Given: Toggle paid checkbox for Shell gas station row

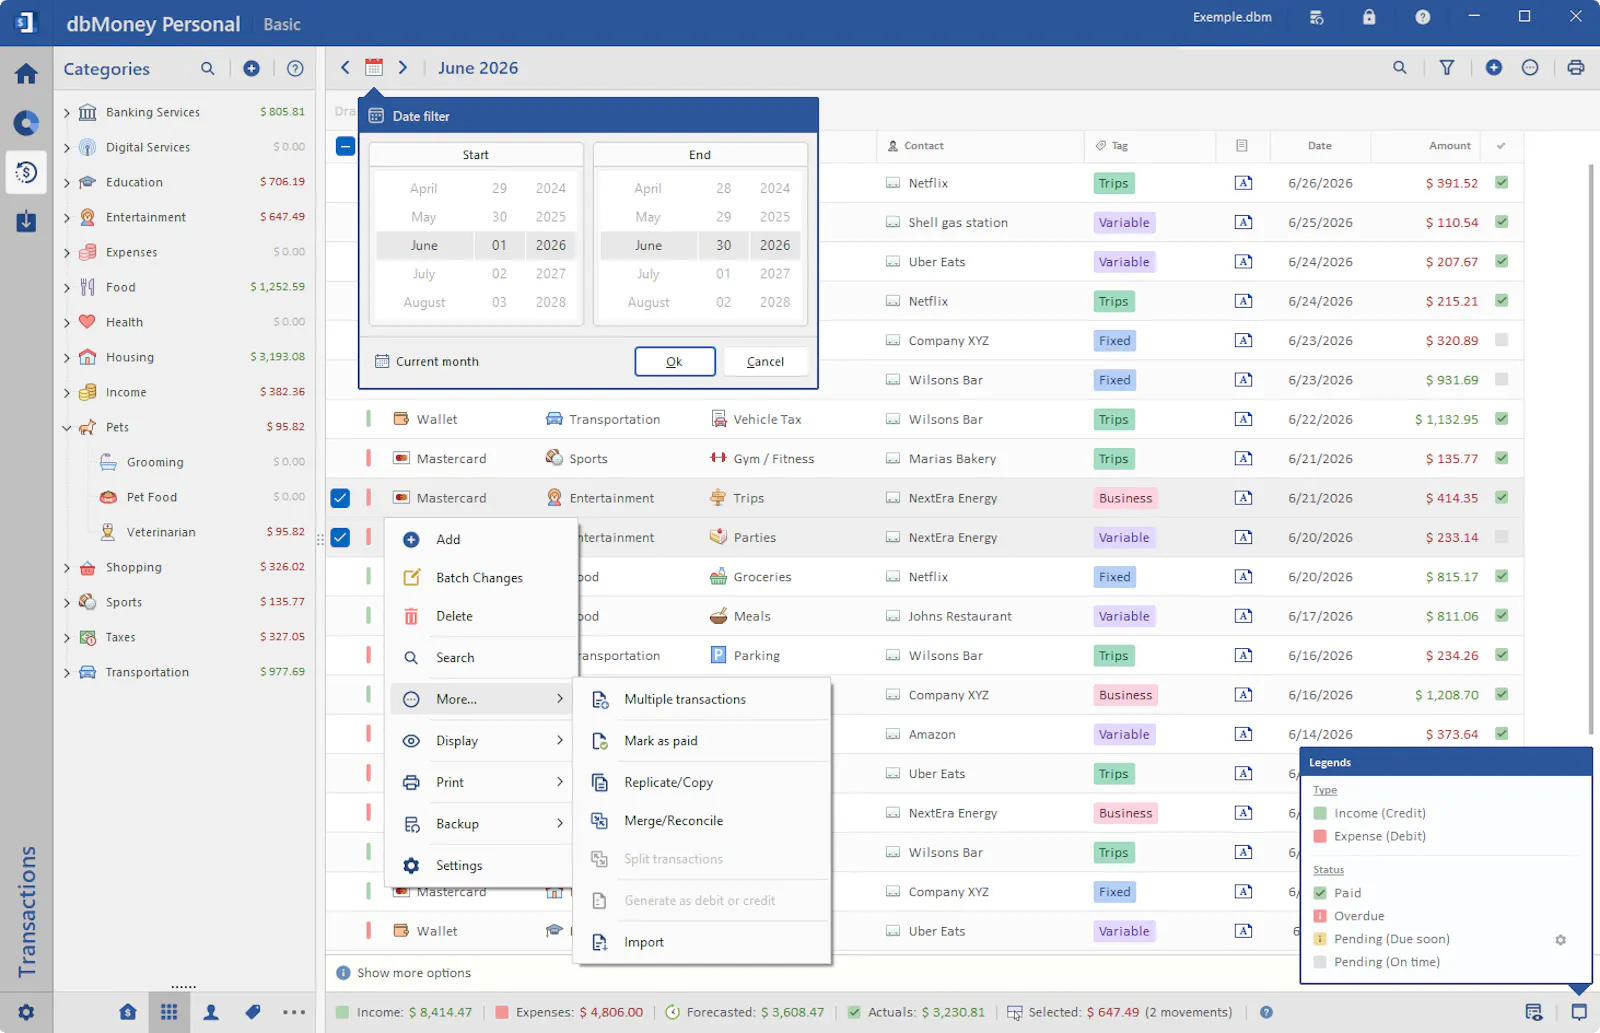Looking at the screenshot, I should (x=1501, y=222).
